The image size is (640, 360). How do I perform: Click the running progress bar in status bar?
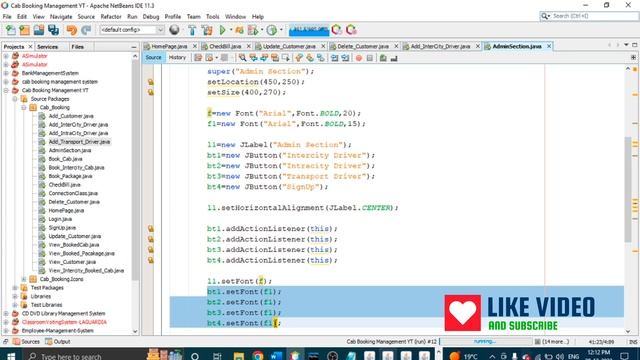(x=485, y=341)
